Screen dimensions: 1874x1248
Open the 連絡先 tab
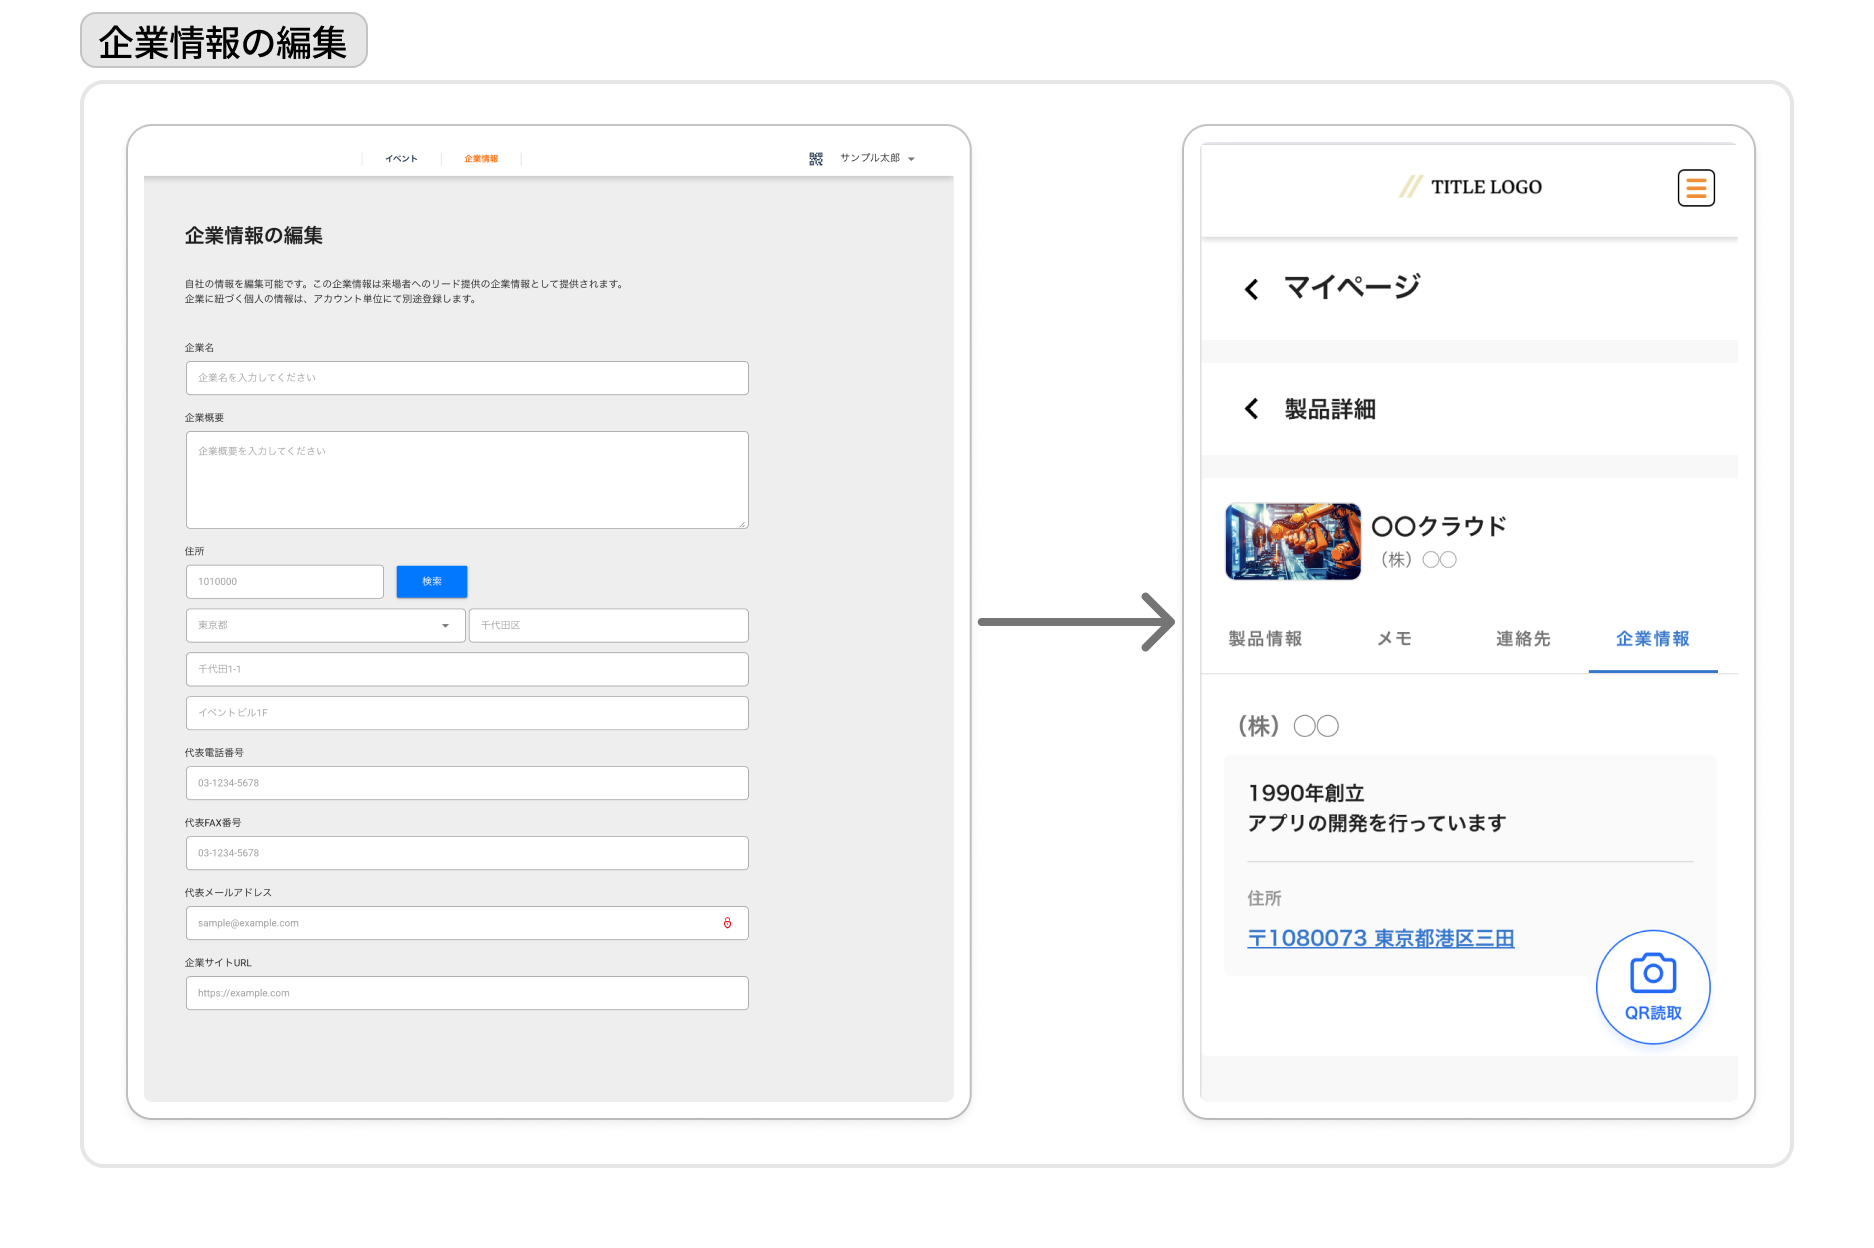1523,639
